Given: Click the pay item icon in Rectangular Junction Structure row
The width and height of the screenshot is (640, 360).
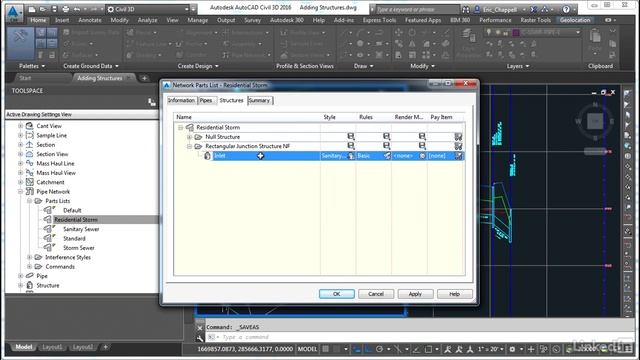Looking at the screenshot, I should pos(458,146).
